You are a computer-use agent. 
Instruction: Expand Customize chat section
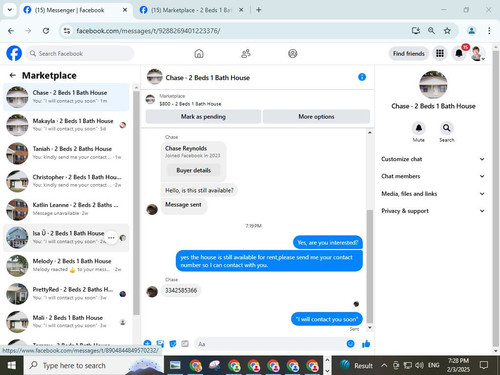coord(433,159)
